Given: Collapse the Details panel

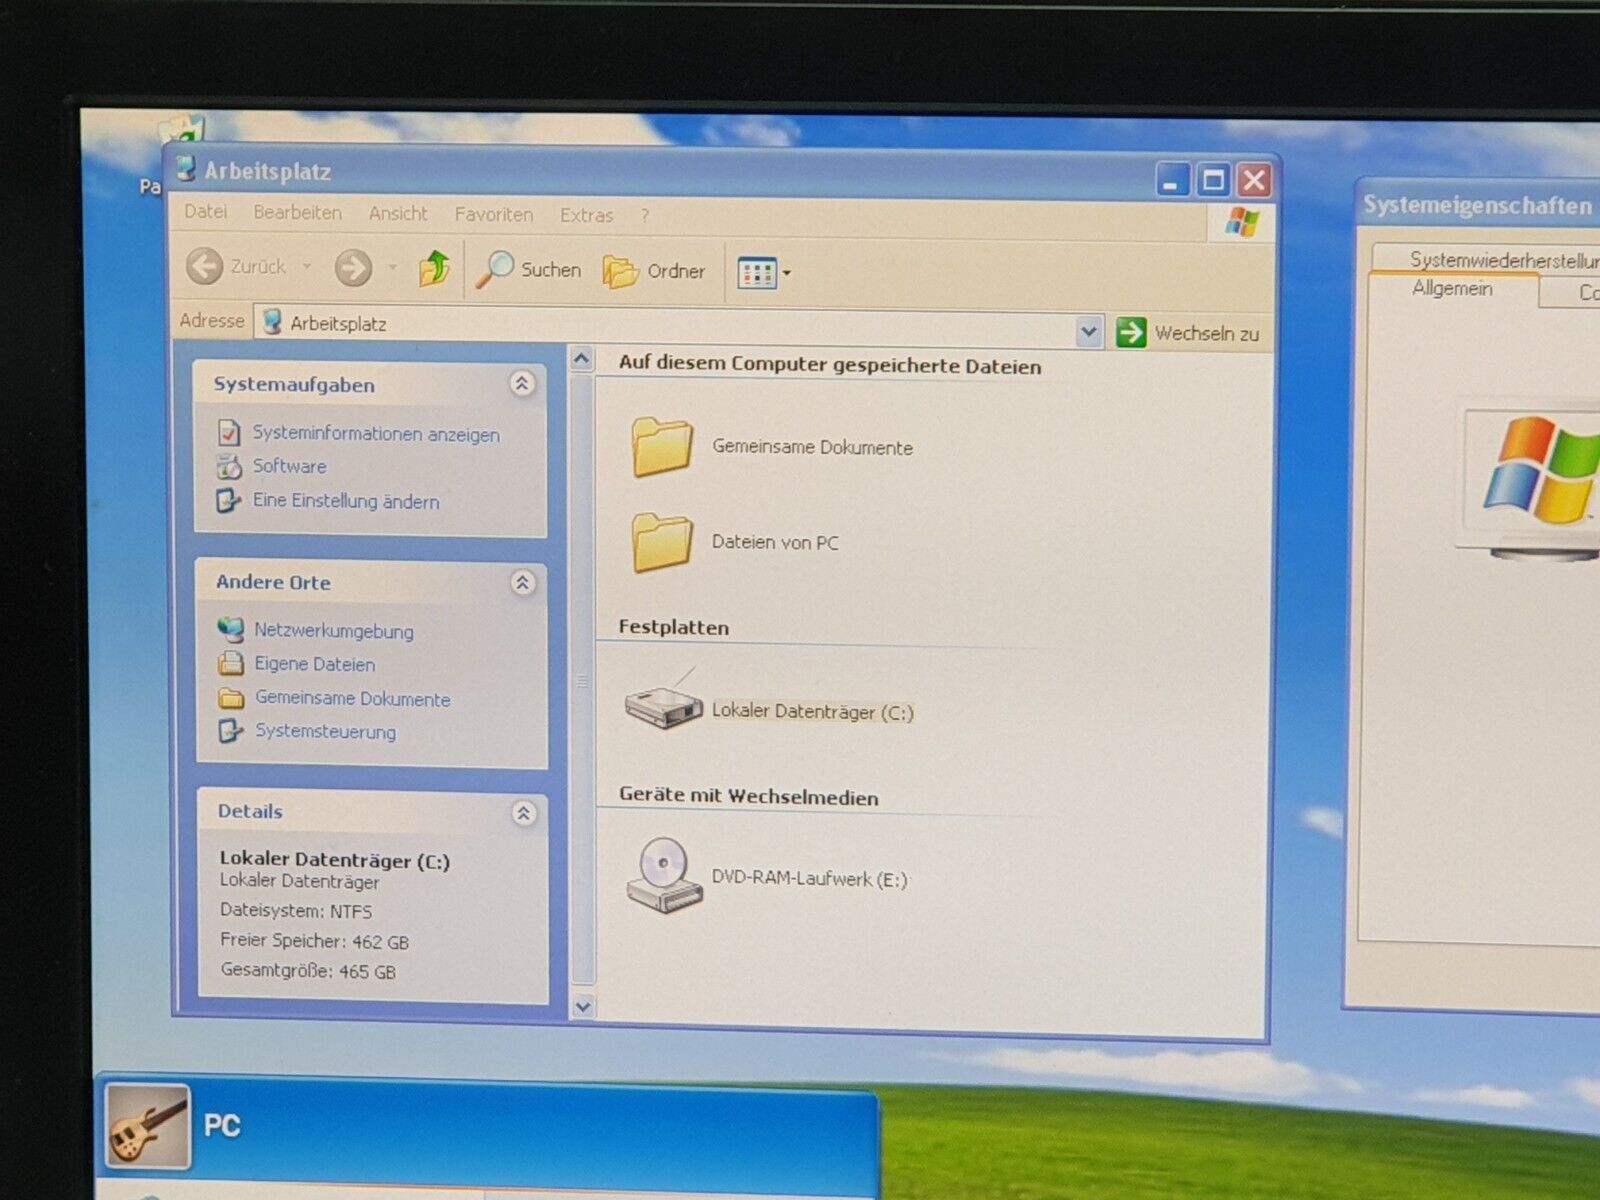Looking at the screenshot, I should click(x=523, y=813).
